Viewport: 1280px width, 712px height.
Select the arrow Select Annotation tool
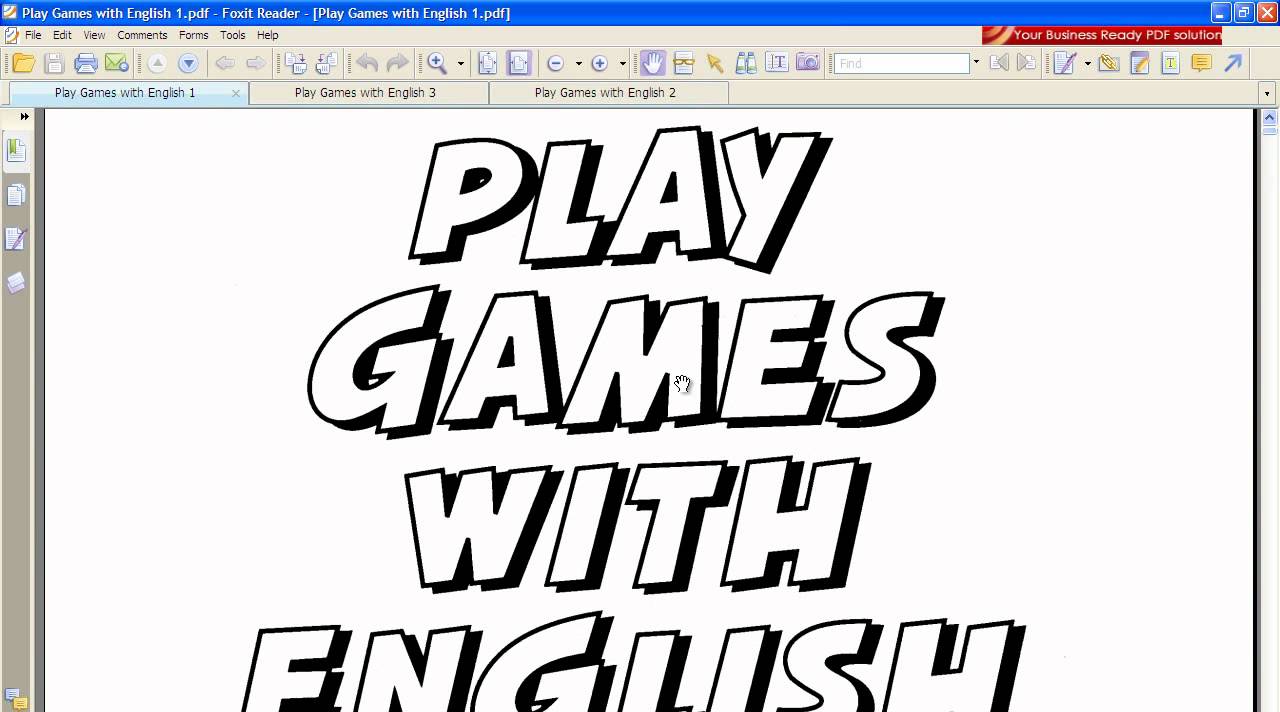[715, 63]
